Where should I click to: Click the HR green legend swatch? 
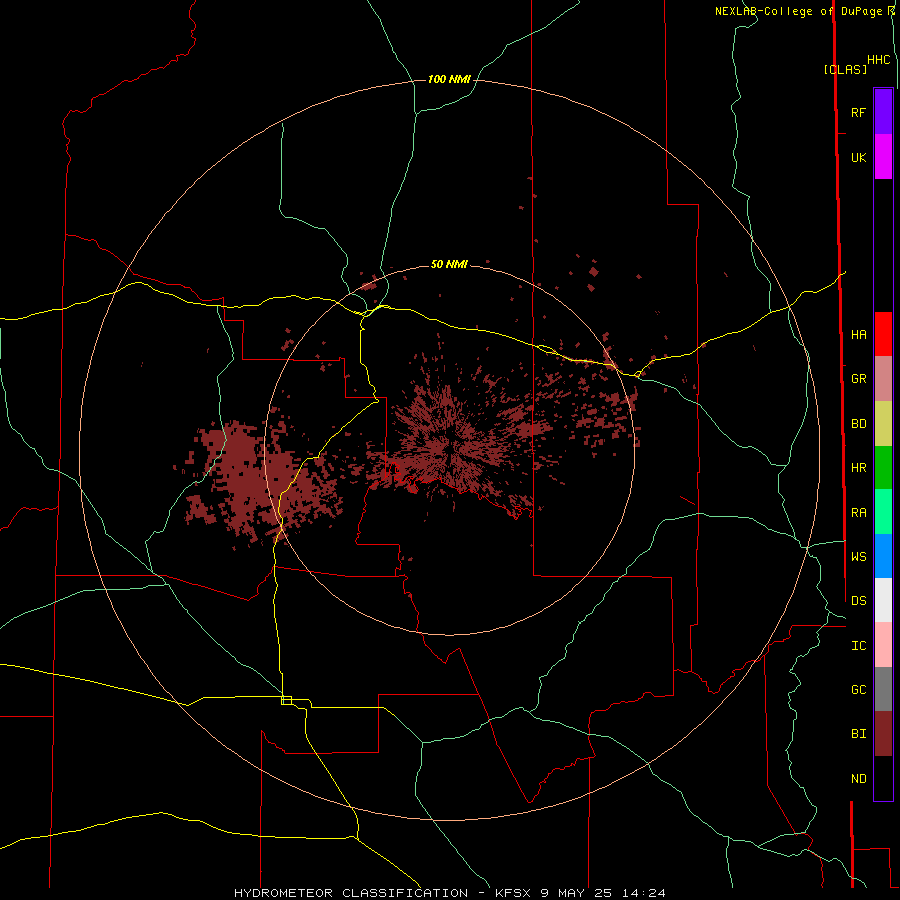883,468
